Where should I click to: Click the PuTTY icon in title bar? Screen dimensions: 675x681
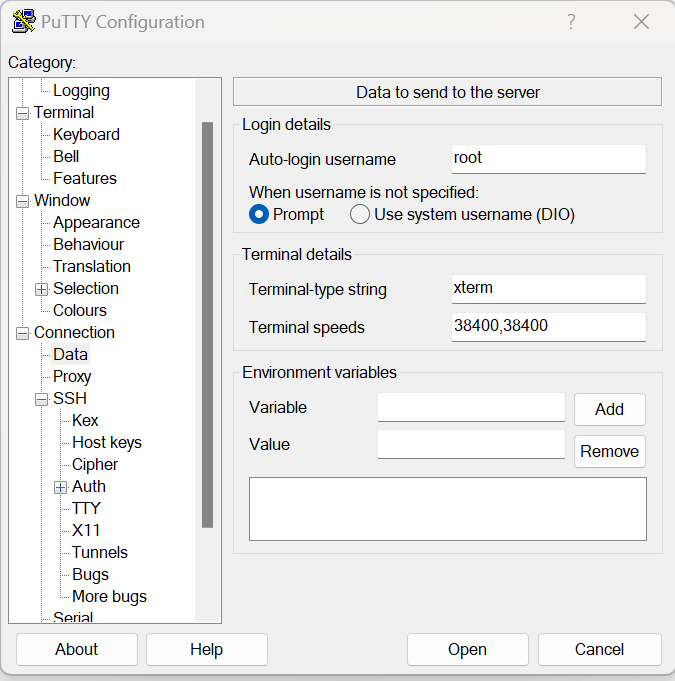(23, 21)
